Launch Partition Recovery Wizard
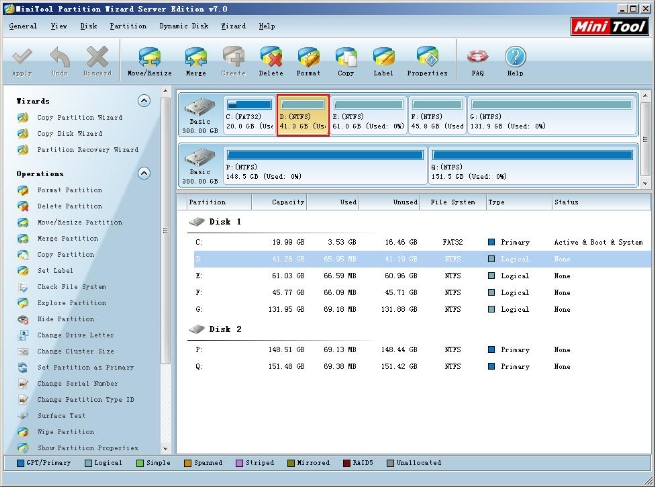The width and height of the screenshot is (655, 487). point(88,150)
